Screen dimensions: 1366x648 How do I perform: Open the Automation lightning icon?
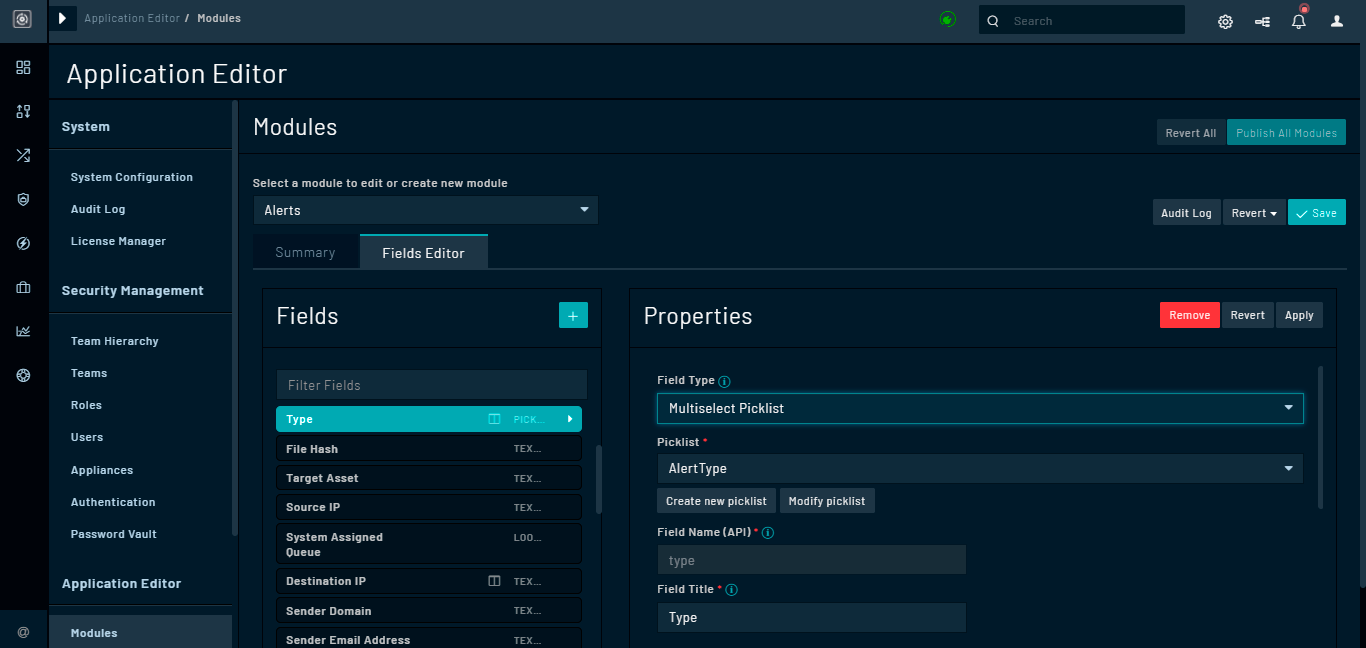click(x=23, y=243)
